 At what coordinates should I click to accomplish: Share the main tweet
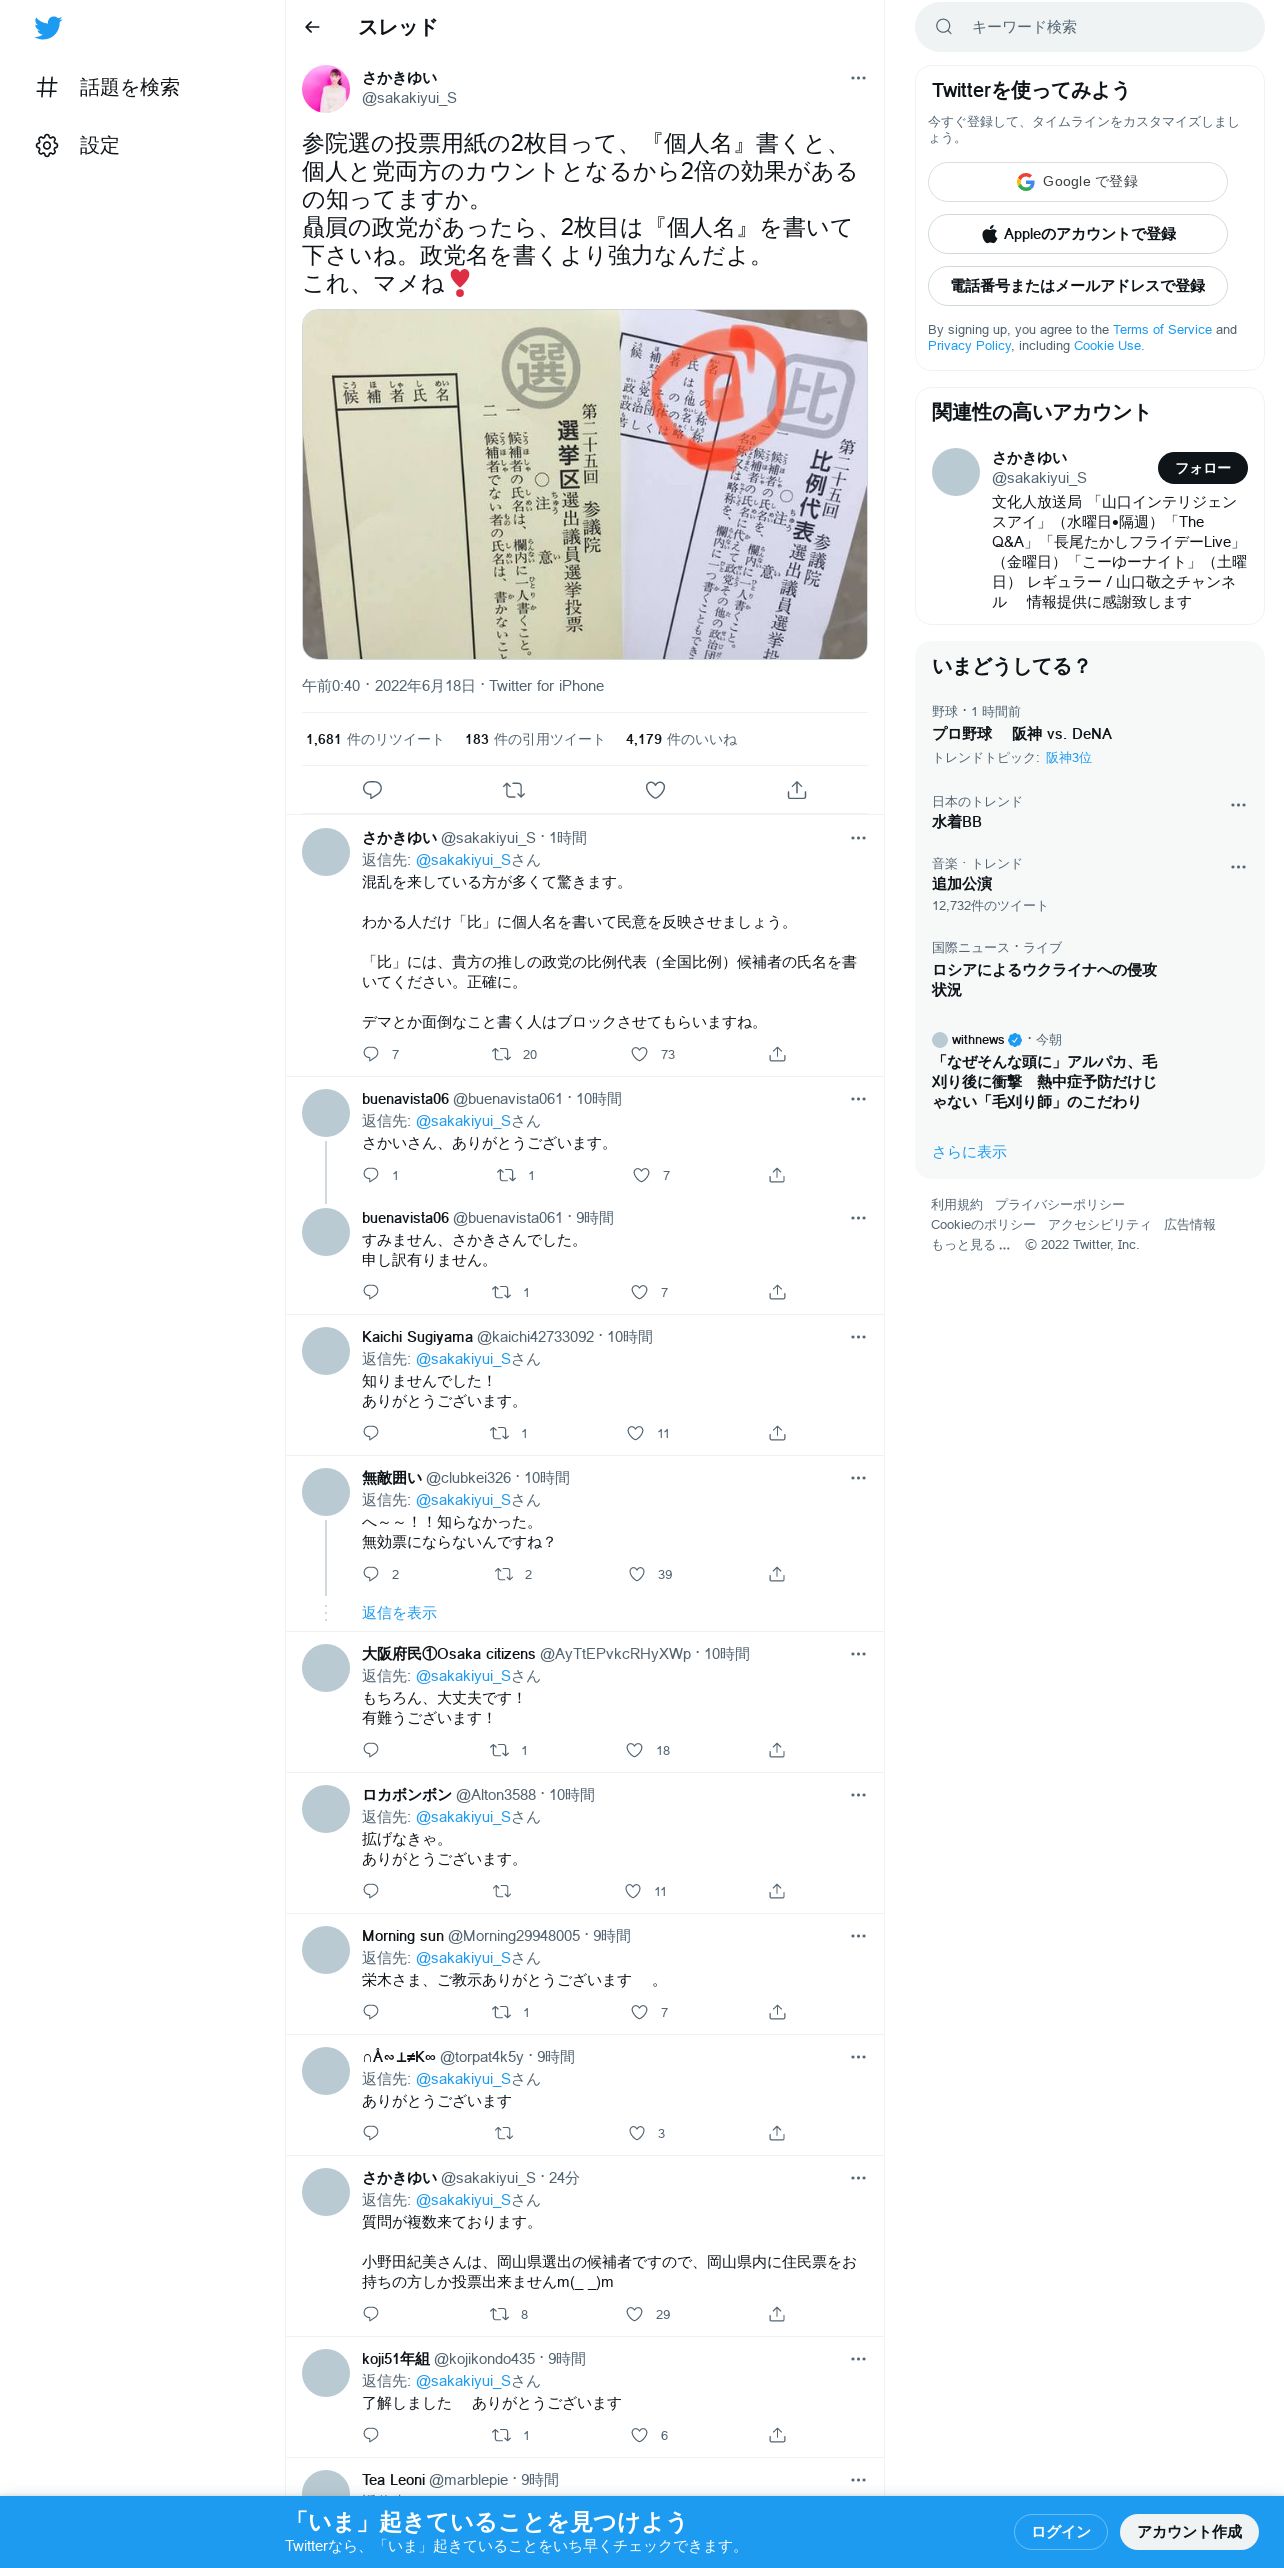pos(797,790)
